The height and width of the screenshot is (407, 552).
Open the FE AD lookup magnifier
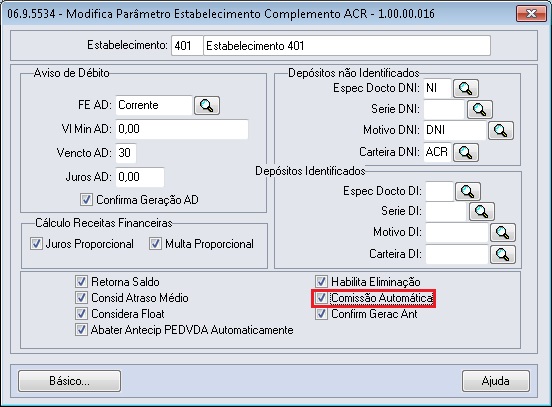(x=207, y=105)
